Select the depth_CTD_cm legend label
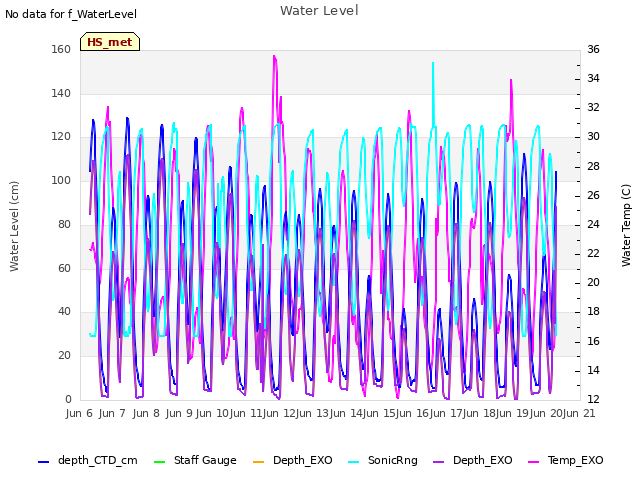 (x=98, y=460)
